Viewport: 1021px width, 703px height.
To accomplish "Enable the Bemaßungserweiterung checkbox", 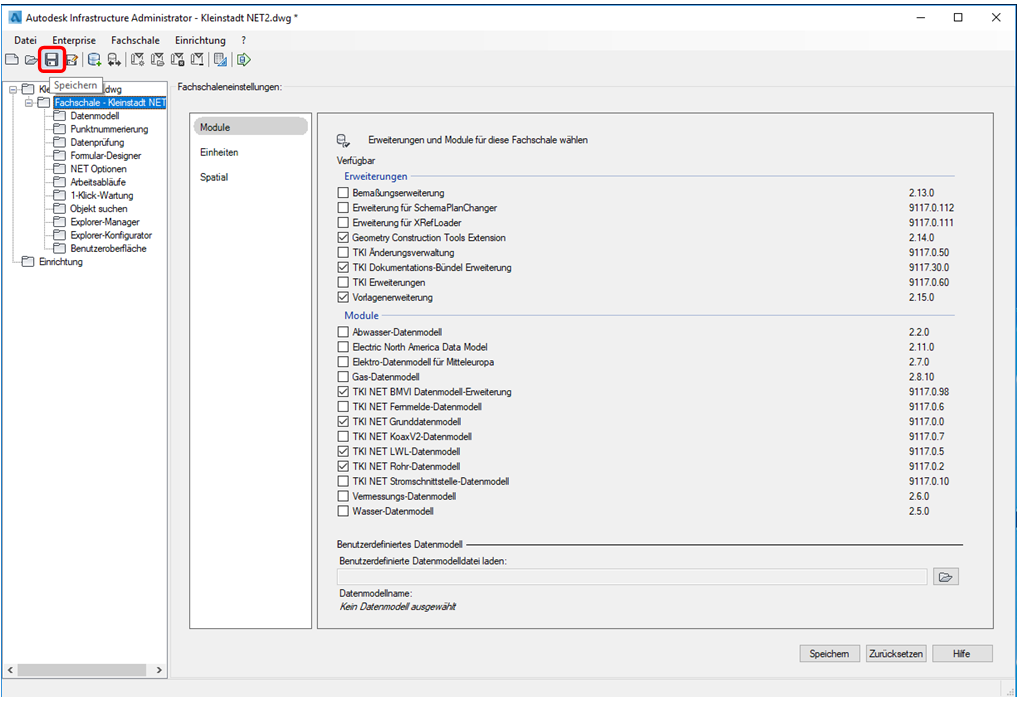I will click(343, 193).
